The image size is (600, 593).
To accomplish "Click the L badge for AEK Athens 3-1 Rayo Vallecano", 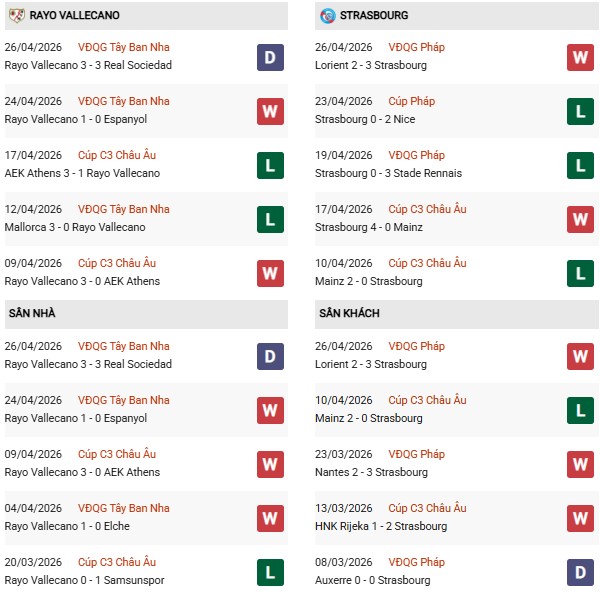I will point(269,165).
